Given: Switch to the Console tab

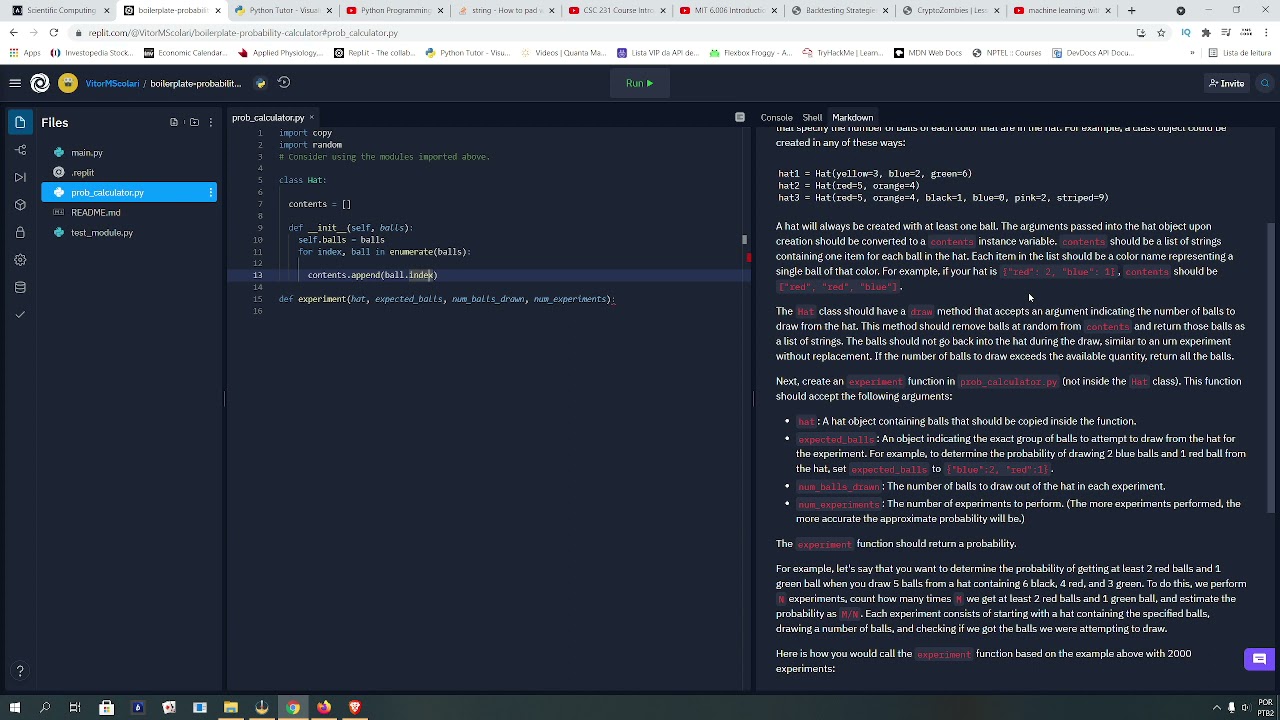Looking at the screenshot, I should [x=776, y=118].
